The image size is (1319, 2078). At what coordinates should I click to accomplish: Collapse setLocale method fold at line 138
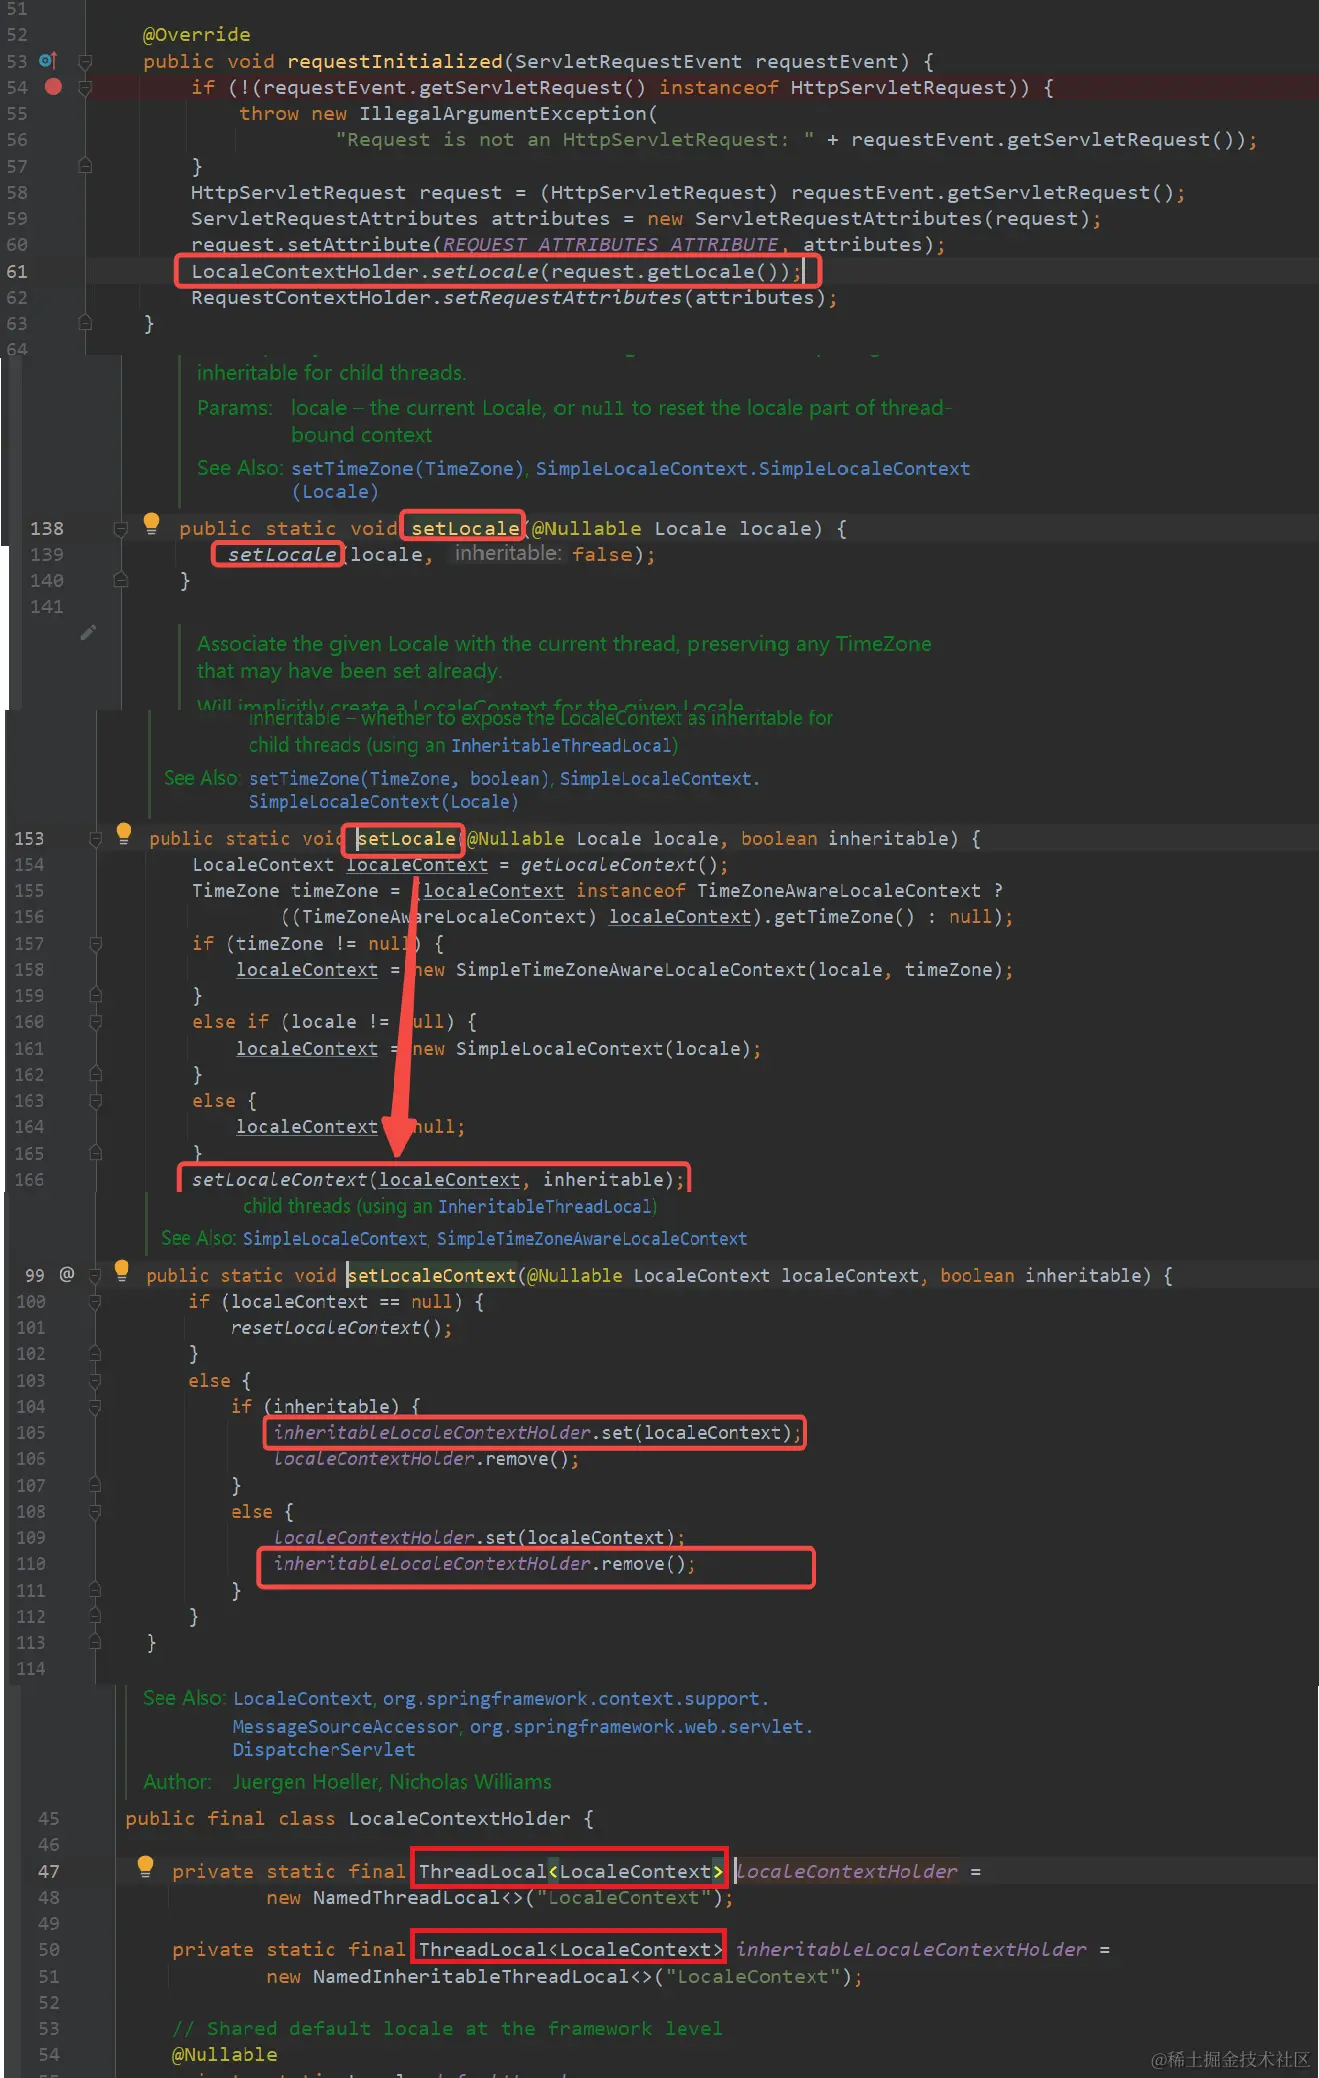(120, 529)
